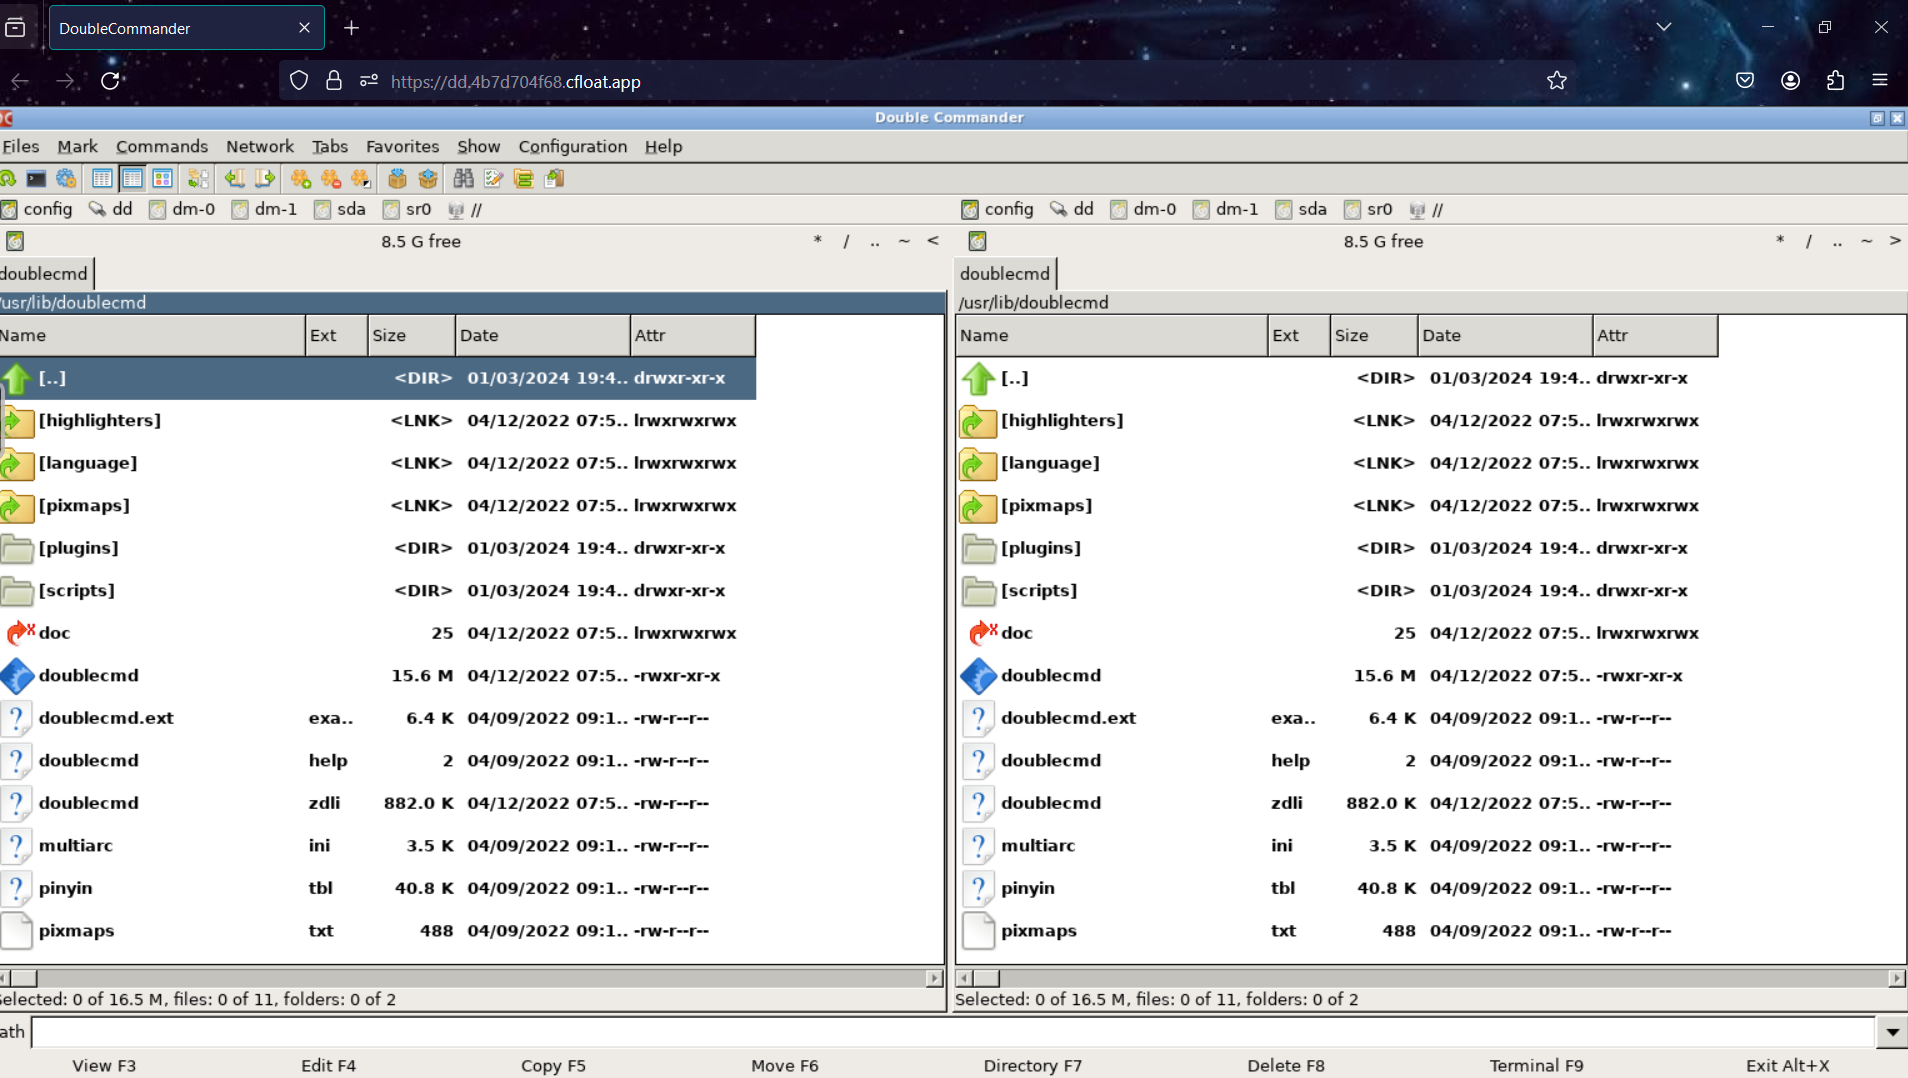Click the right panel horizontal scrollbar

click(x=1430, y=978)
